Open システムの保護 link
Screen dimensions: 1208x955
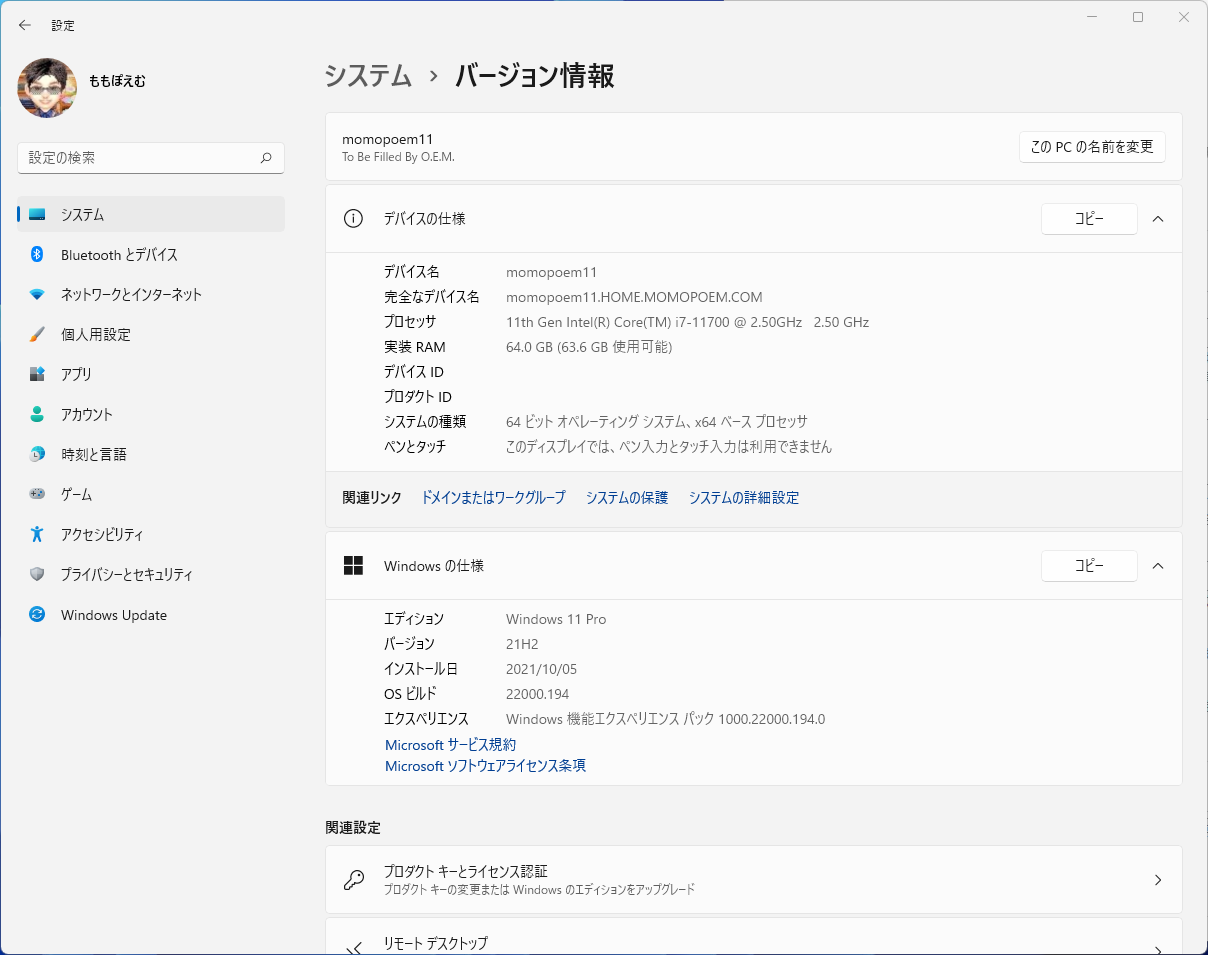click(627, 497)
